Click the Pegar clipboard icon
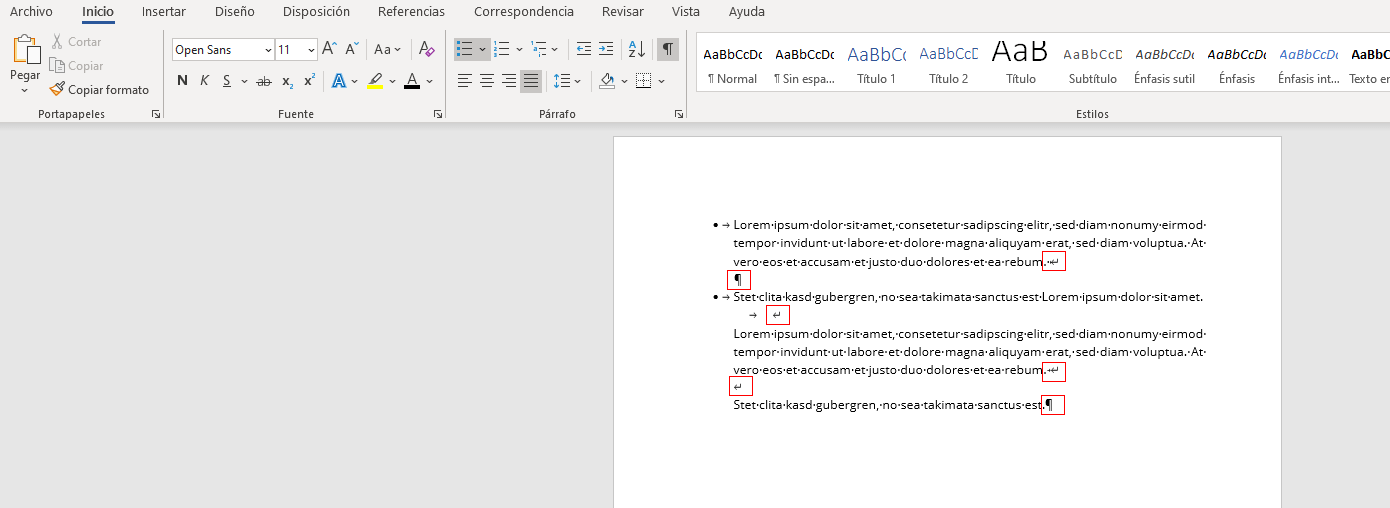The height and width of the screenshot is (508, 1390). point(25,50)
